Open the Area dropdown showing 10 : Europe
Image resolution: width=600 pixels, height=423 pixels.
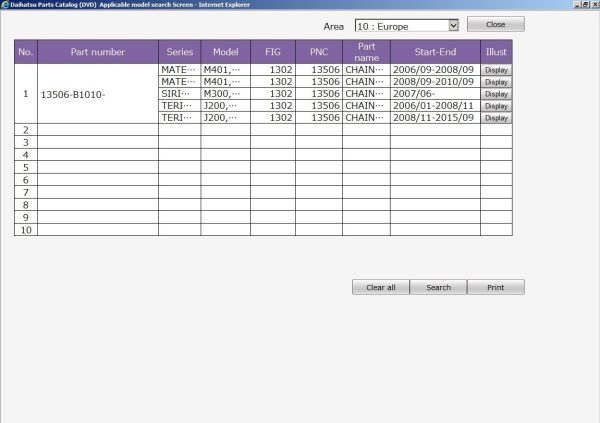coord(407,26)
